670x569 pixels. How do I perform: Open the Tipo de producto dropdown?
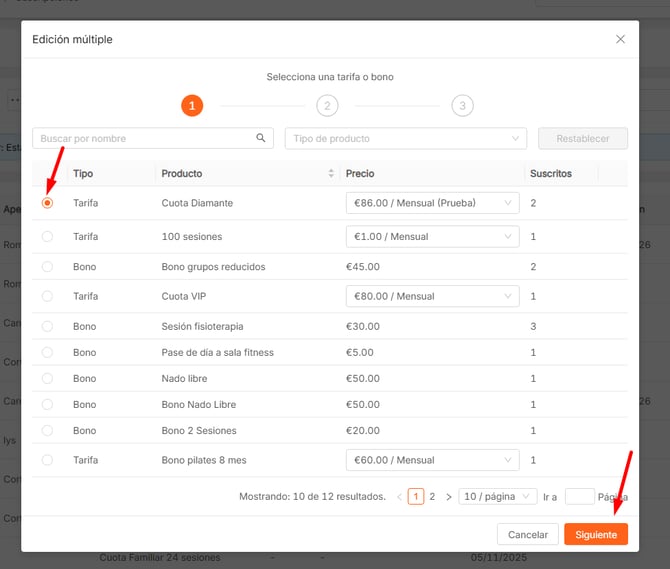tap(405, 138)
